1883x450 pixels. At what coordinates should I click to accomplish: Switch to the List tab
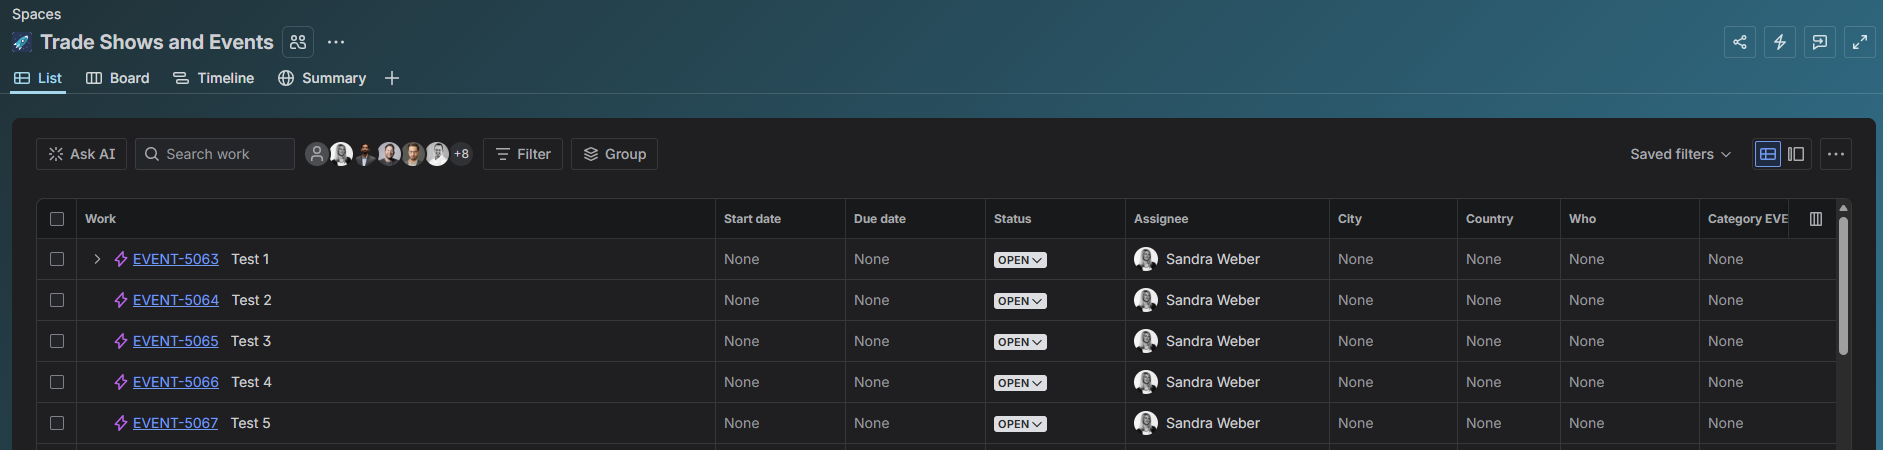(x=38, y=78)
